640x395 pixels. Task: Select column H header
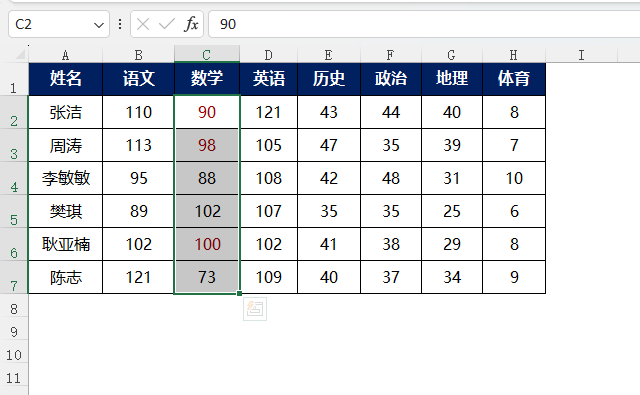pos(514,54)
